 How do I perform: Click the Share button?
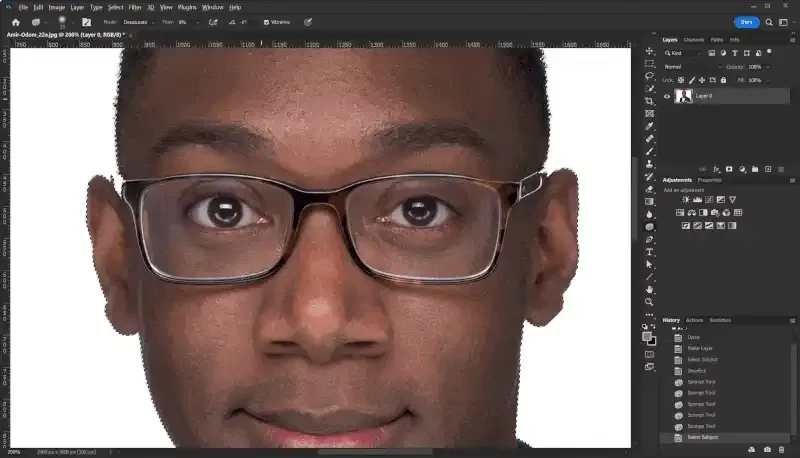[746, 22]
